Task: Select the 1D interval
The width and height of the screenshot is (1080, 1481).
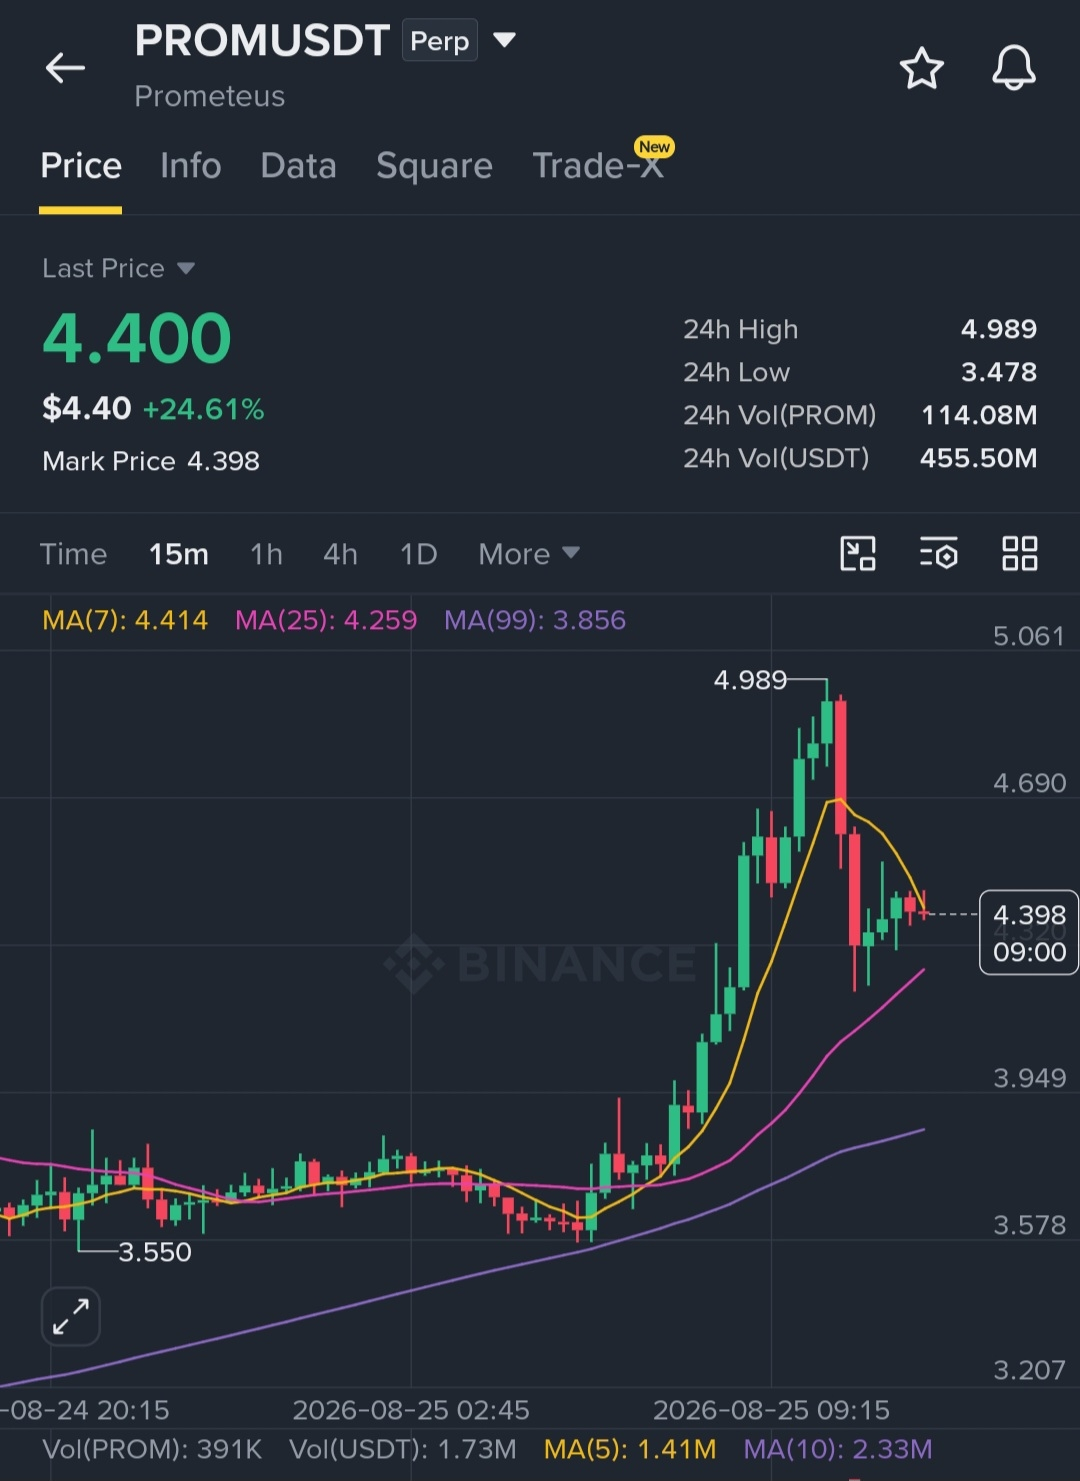Action: 418,554
